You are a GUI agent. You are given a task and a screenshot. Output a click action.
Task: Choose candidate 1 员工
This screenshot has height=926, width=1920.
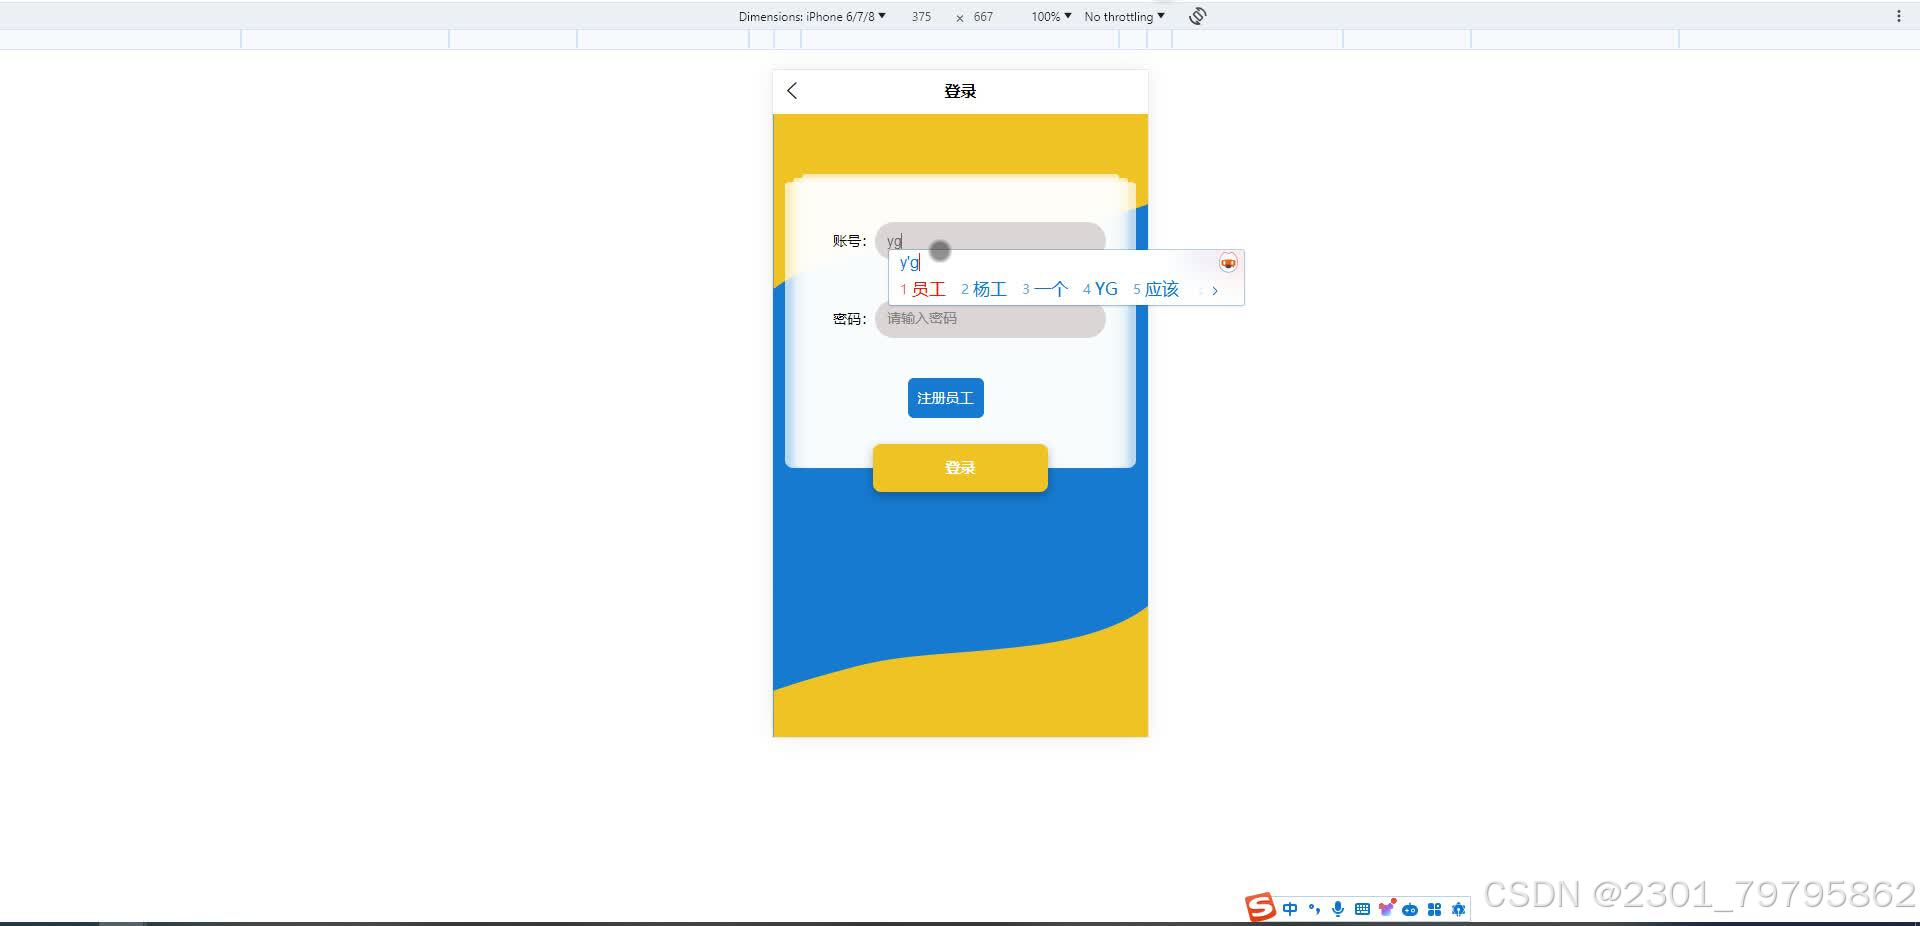922,289
